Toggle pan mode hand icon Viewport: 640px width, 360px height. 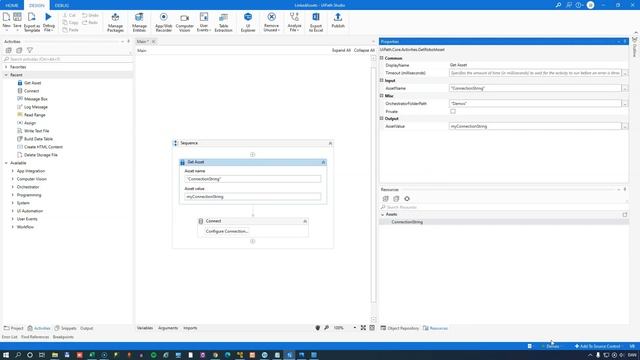(318, 328)
